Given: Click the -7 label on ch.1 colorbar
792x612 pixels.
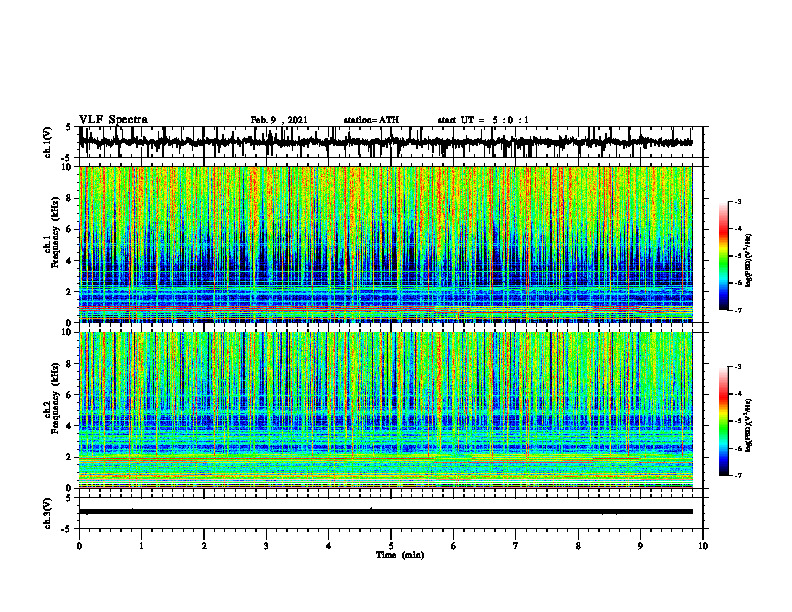Looking at the screenshot, I should point(738,310).
